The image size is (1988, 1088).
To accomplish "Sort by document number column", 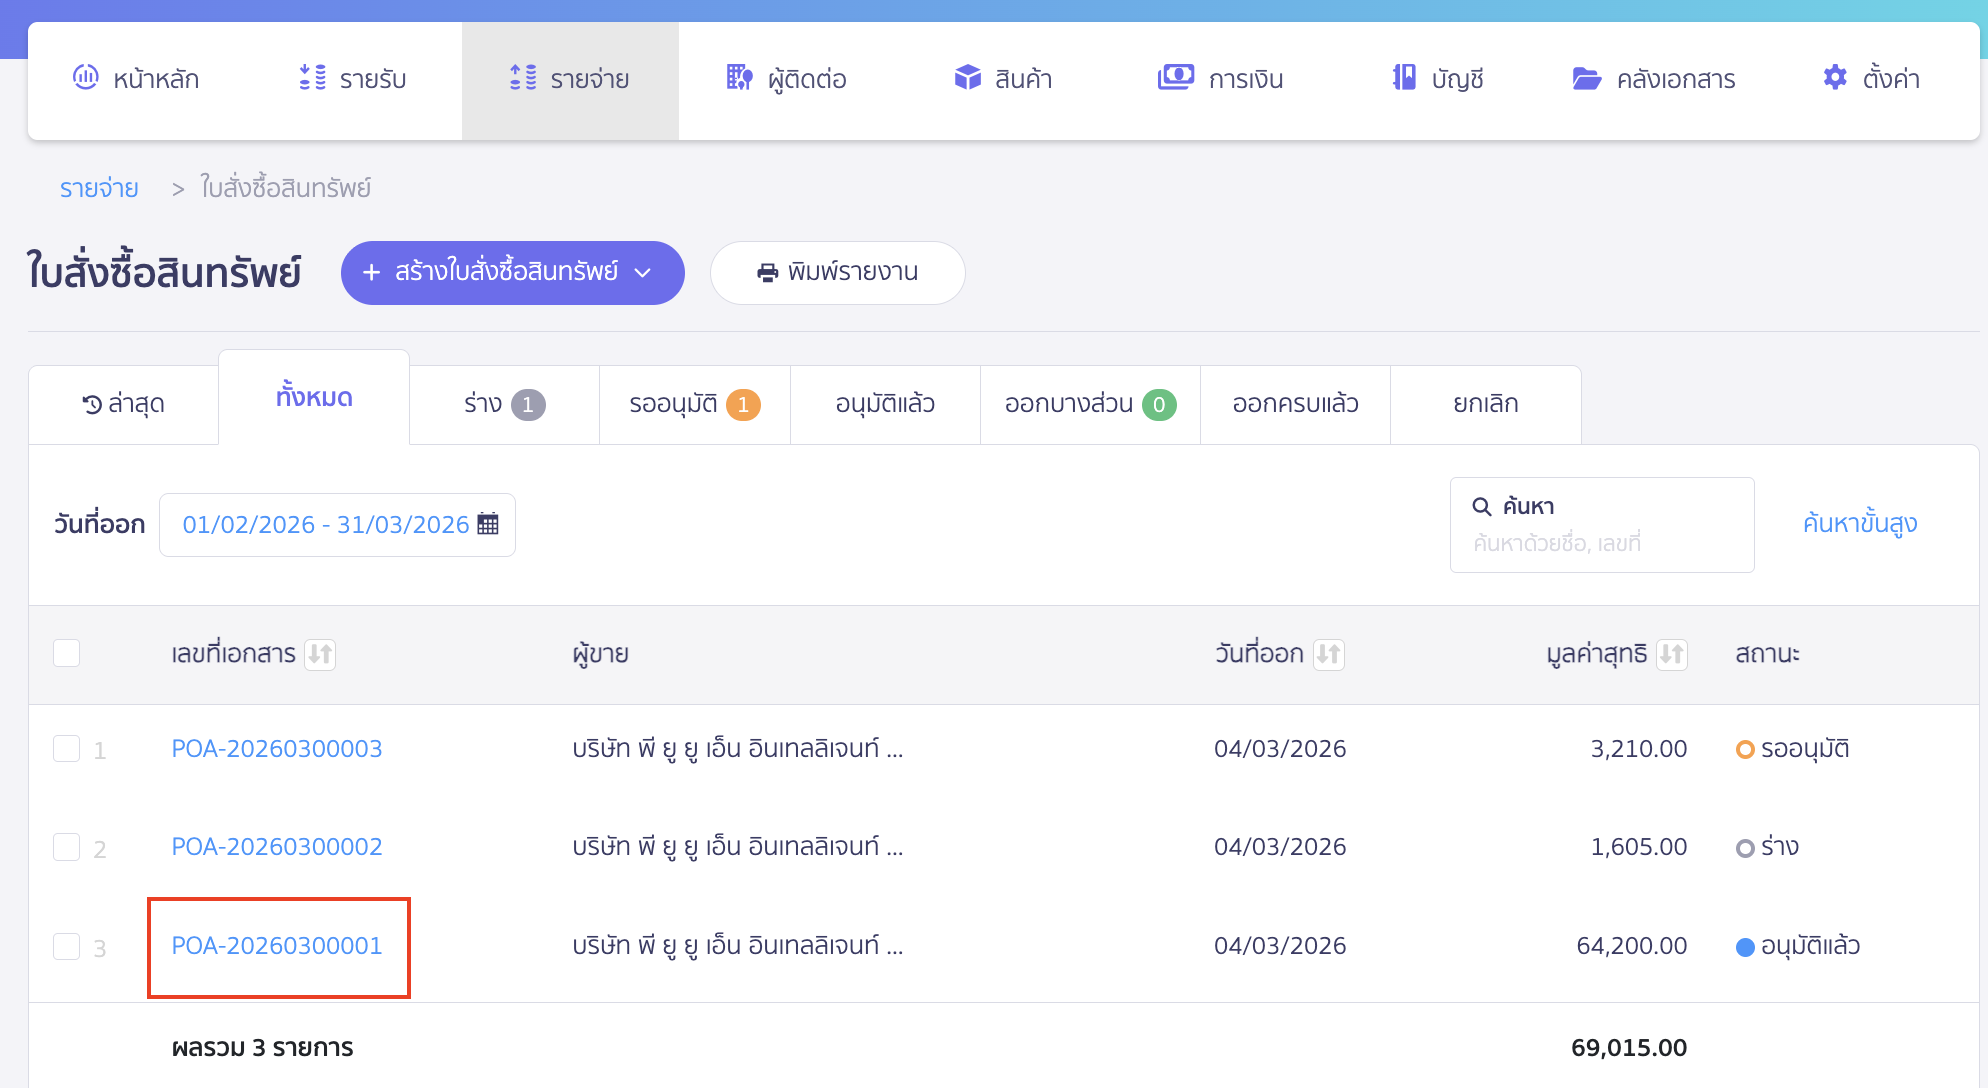I will 320,654.
